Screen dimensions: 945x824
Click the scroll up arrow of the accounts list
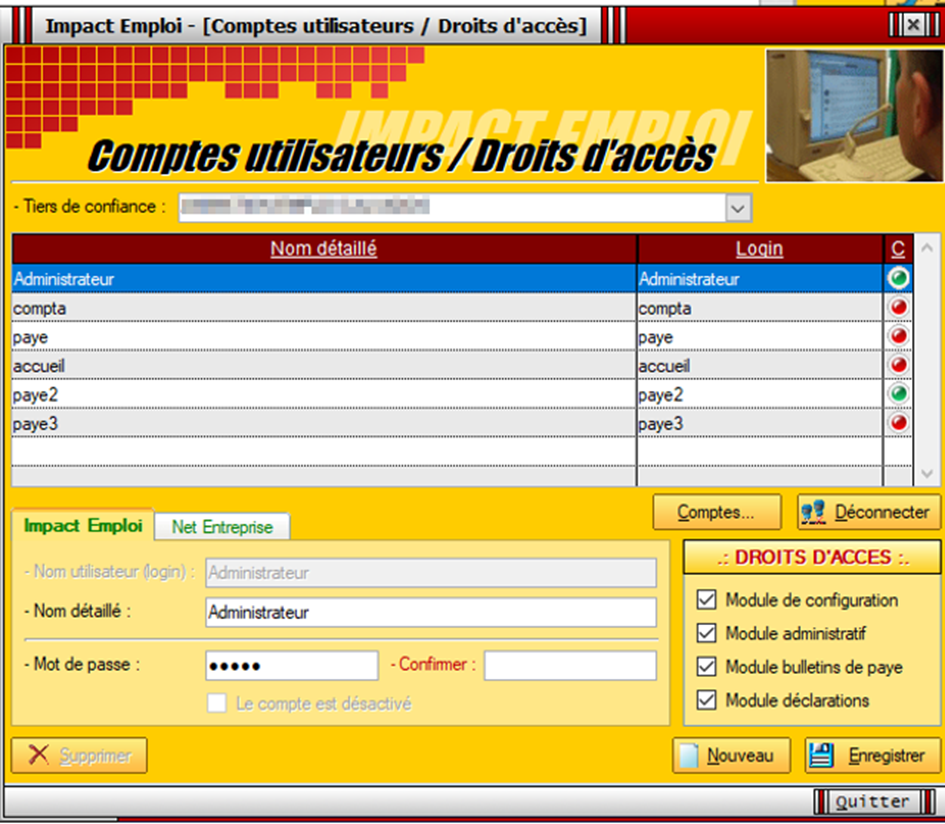click(927, 248)
